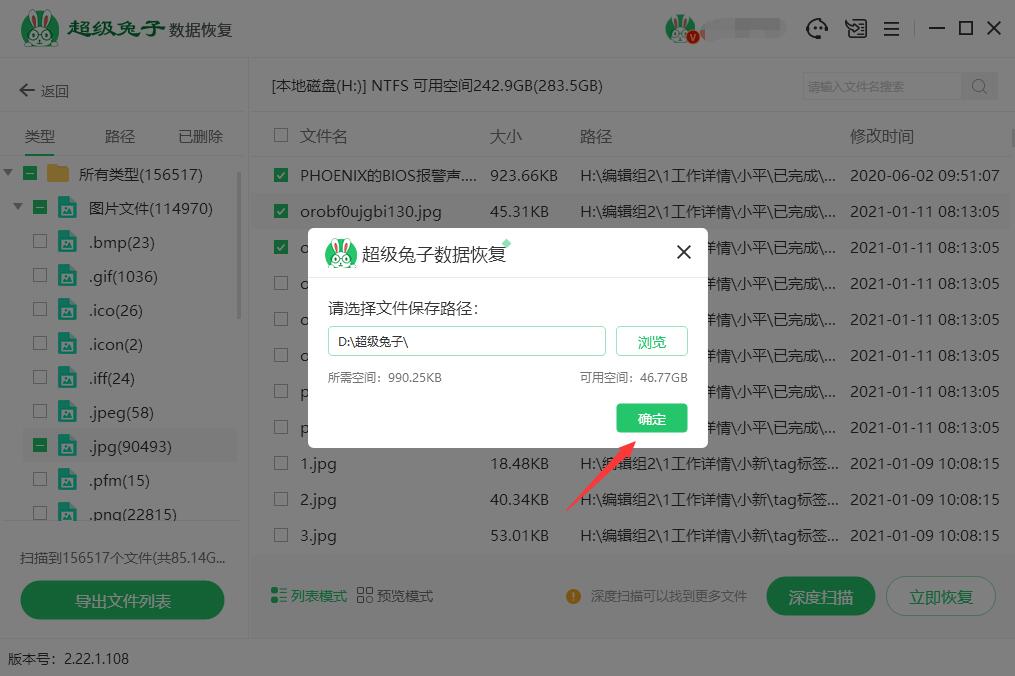The width and height of the screenshot is (1015, 676).
Task: Open the user avatar profile icon
Action: [x=681, y=29]
